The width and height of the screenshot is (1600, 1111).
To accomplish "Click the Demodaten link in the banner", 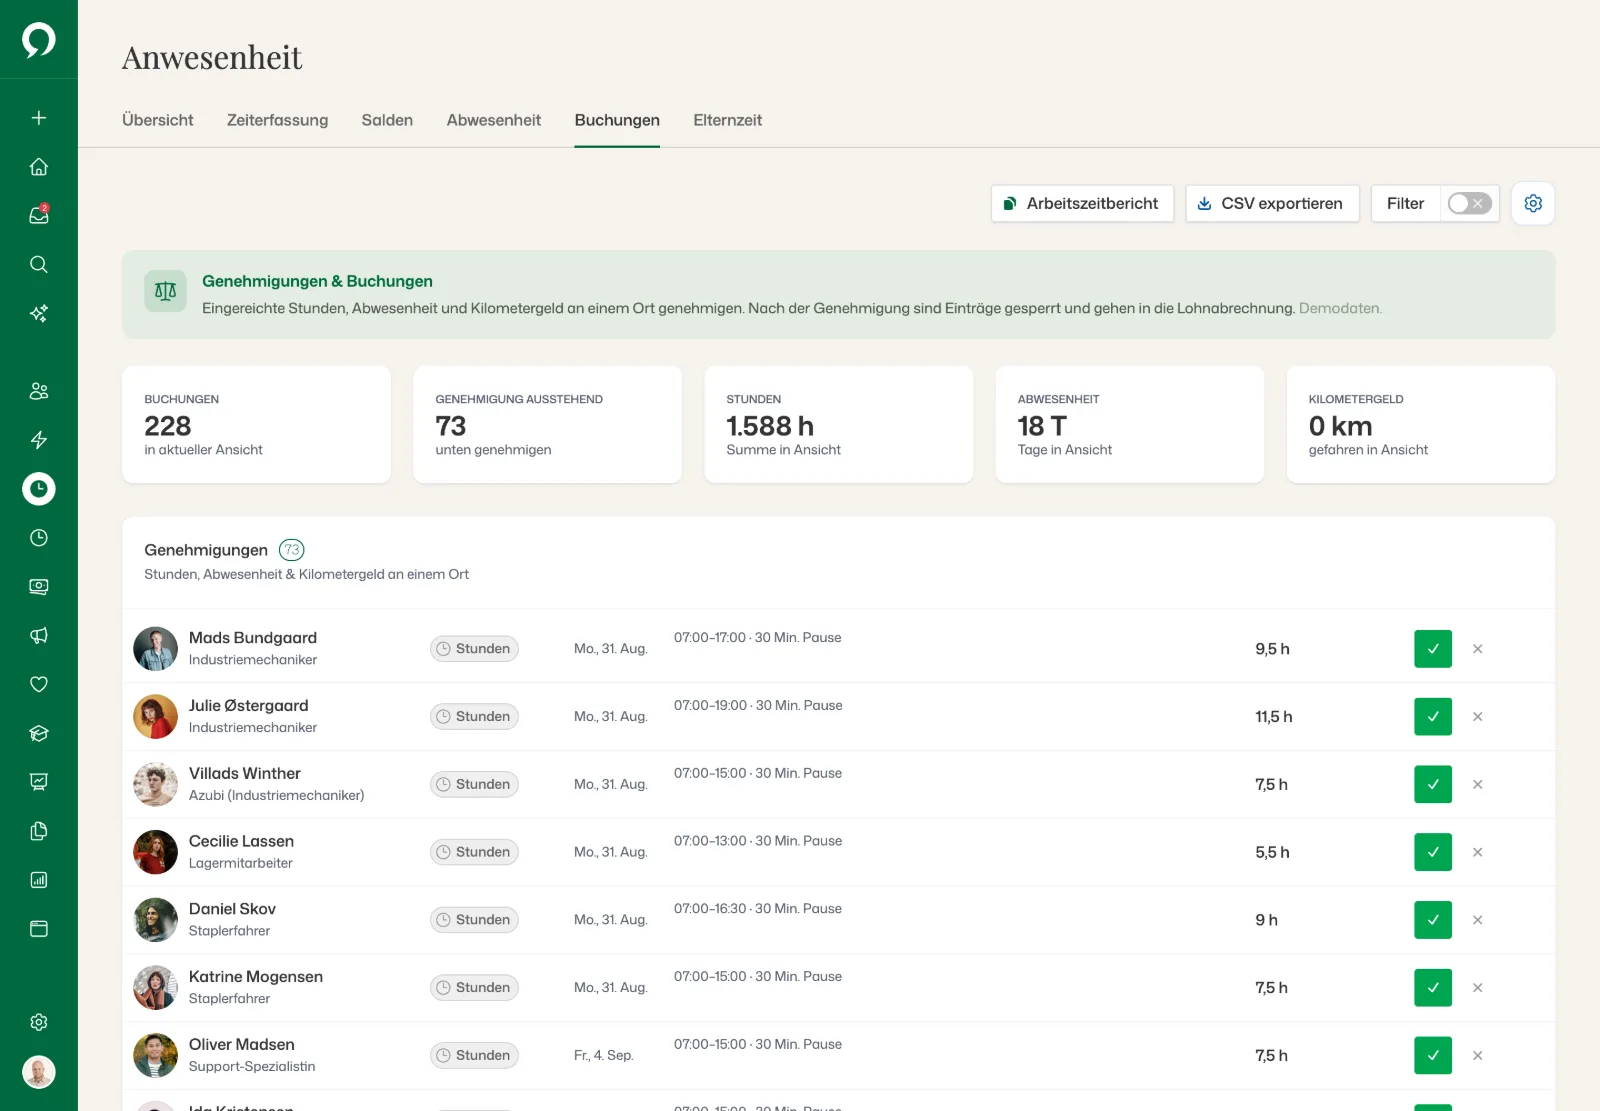I will 1339,308.
